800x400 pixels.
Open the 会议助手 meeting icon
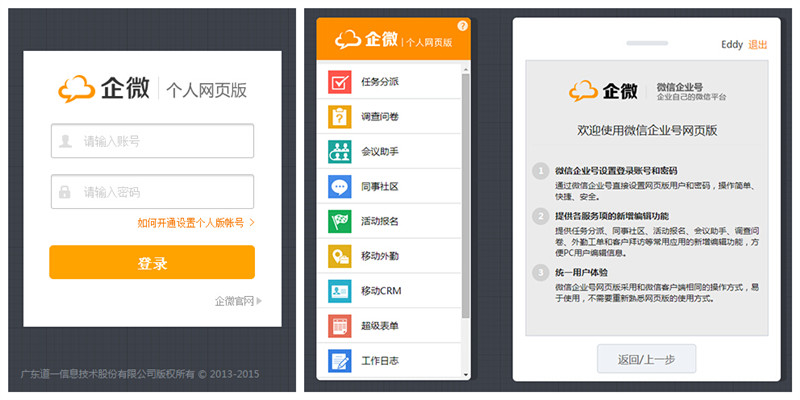pyautogui.click(x=339, y=152)
